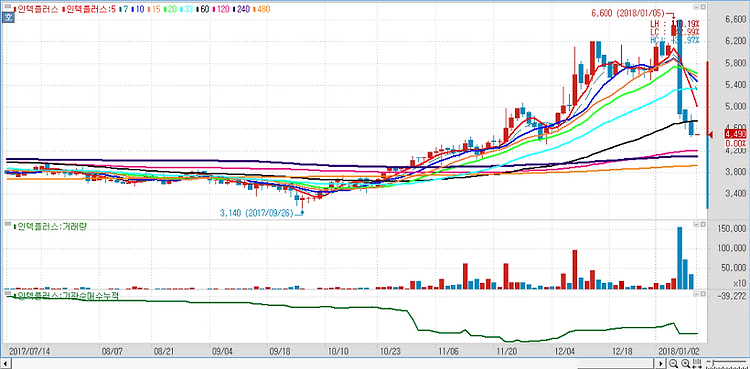Click the 11/06 date axis label
Screen dimensions: 750x369
[448, 351]
